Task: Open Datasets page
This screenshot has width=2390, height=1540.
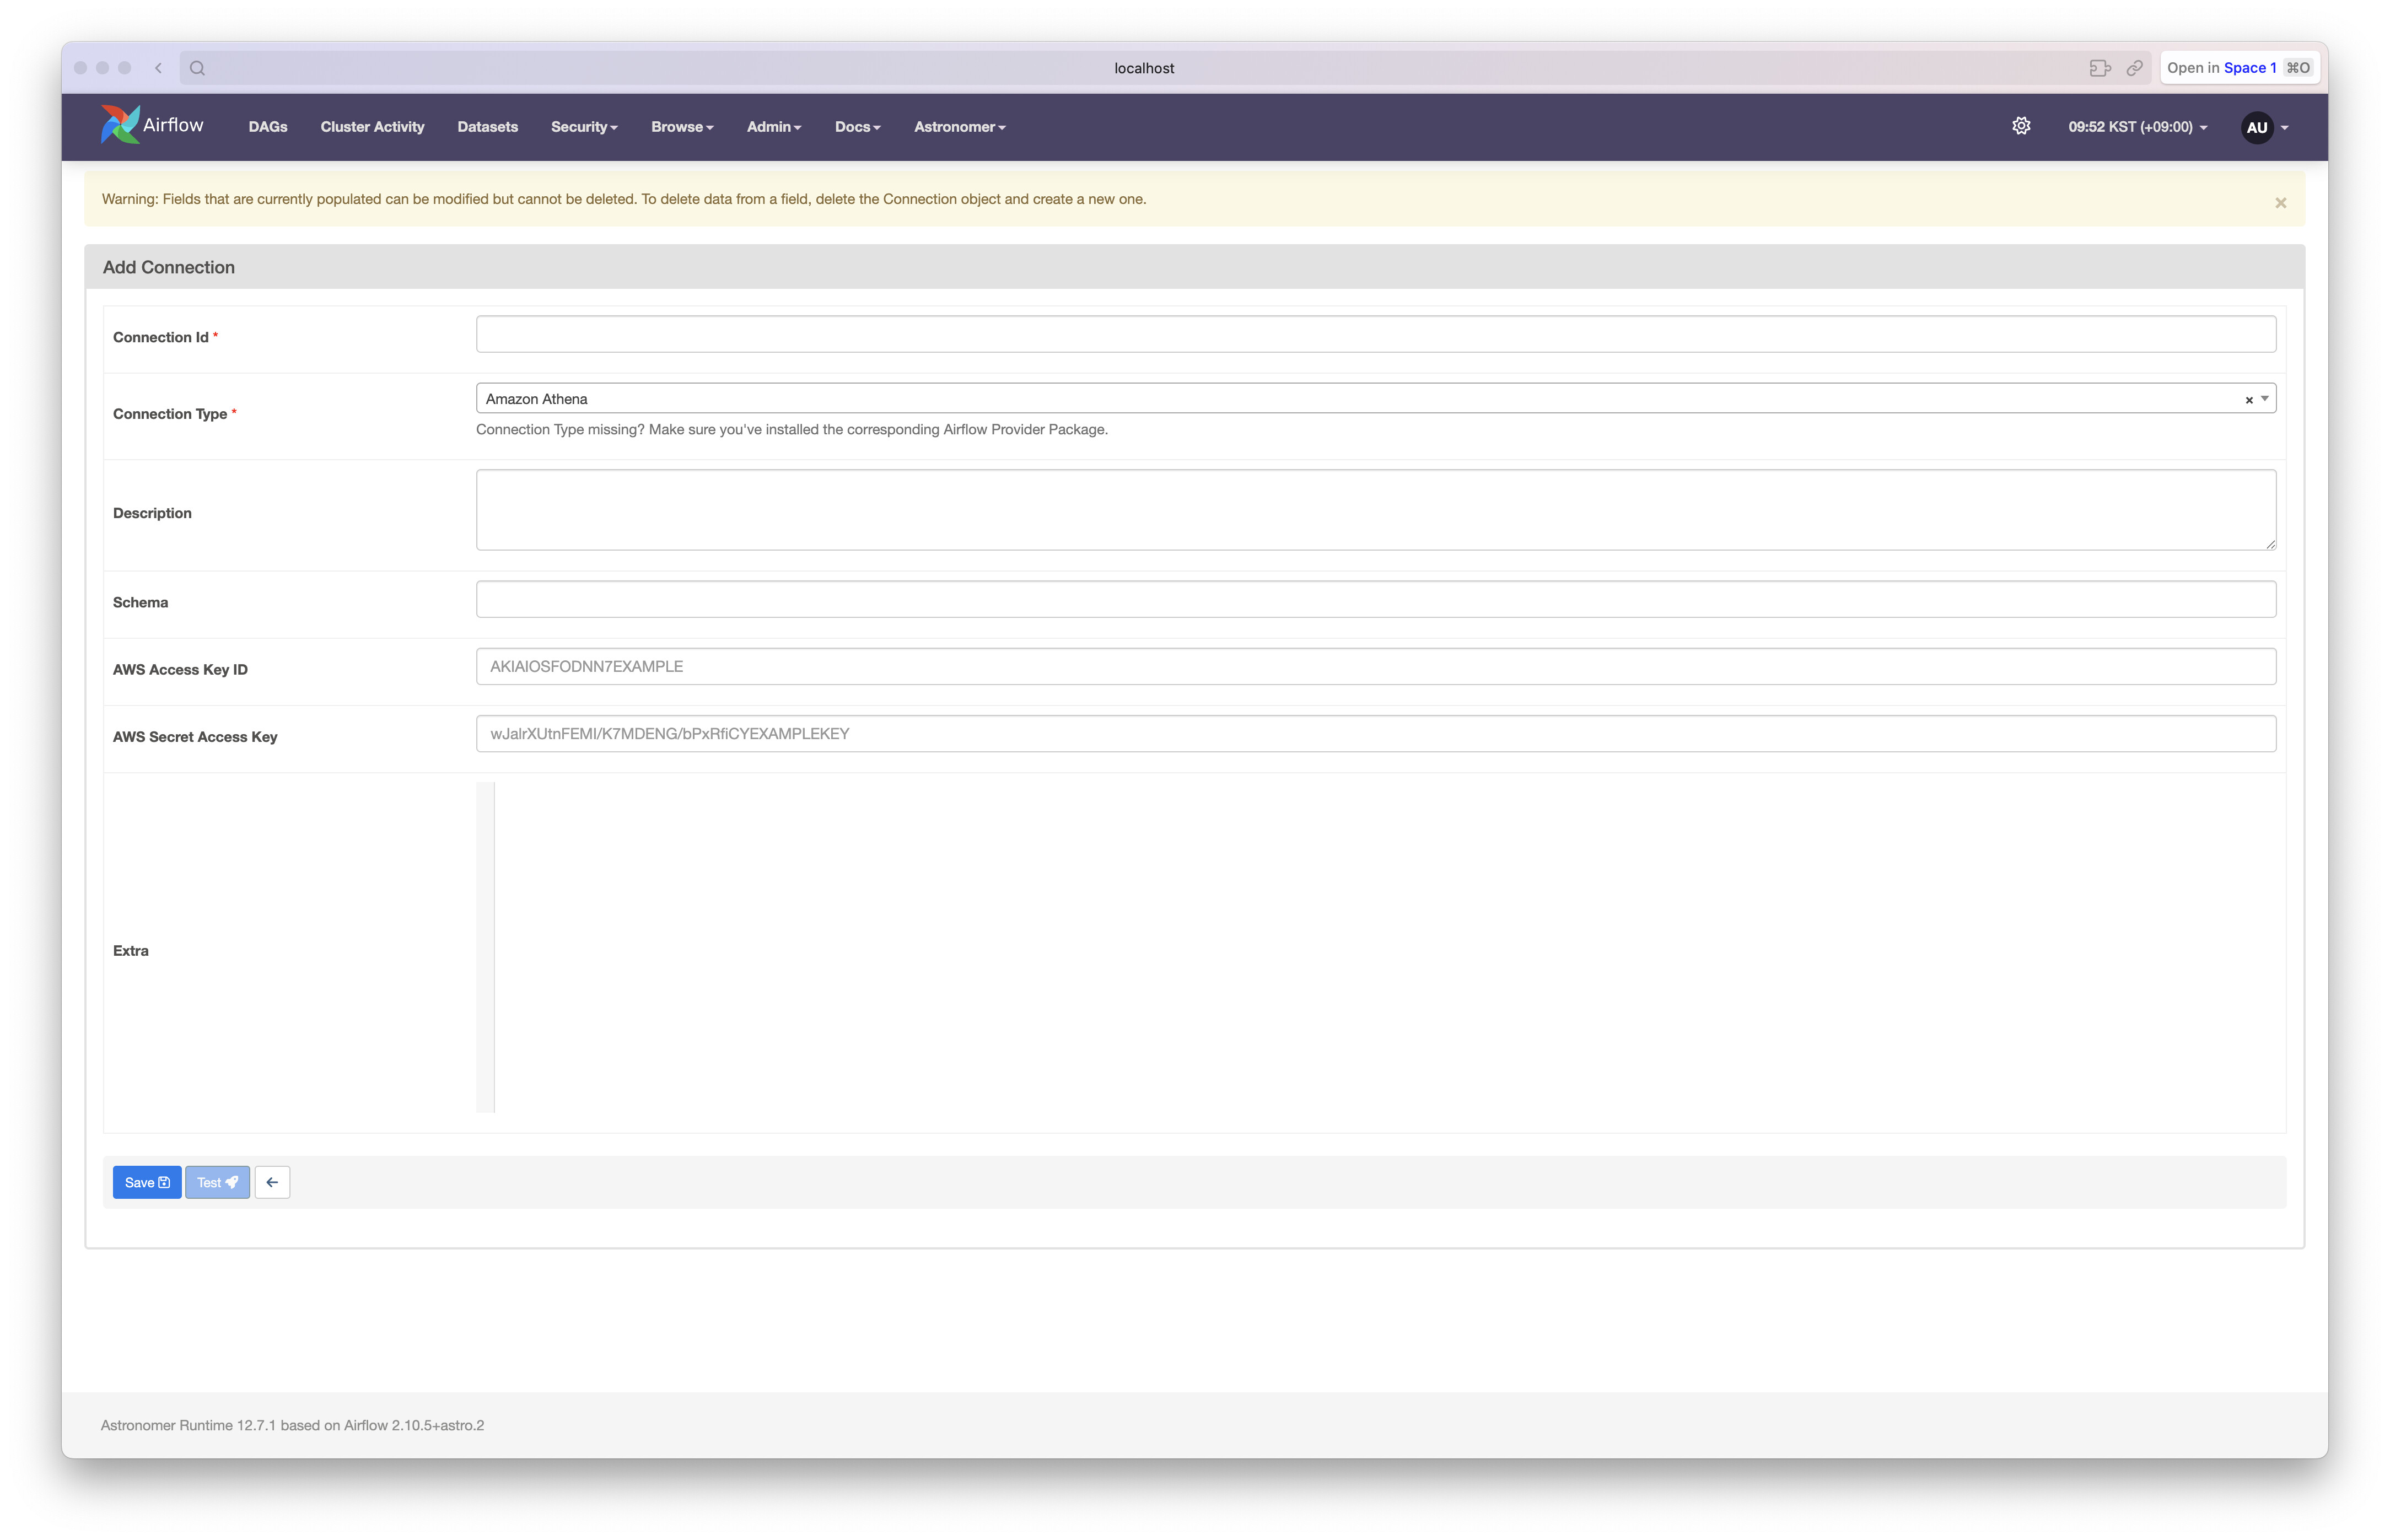Action: (487, 127)
